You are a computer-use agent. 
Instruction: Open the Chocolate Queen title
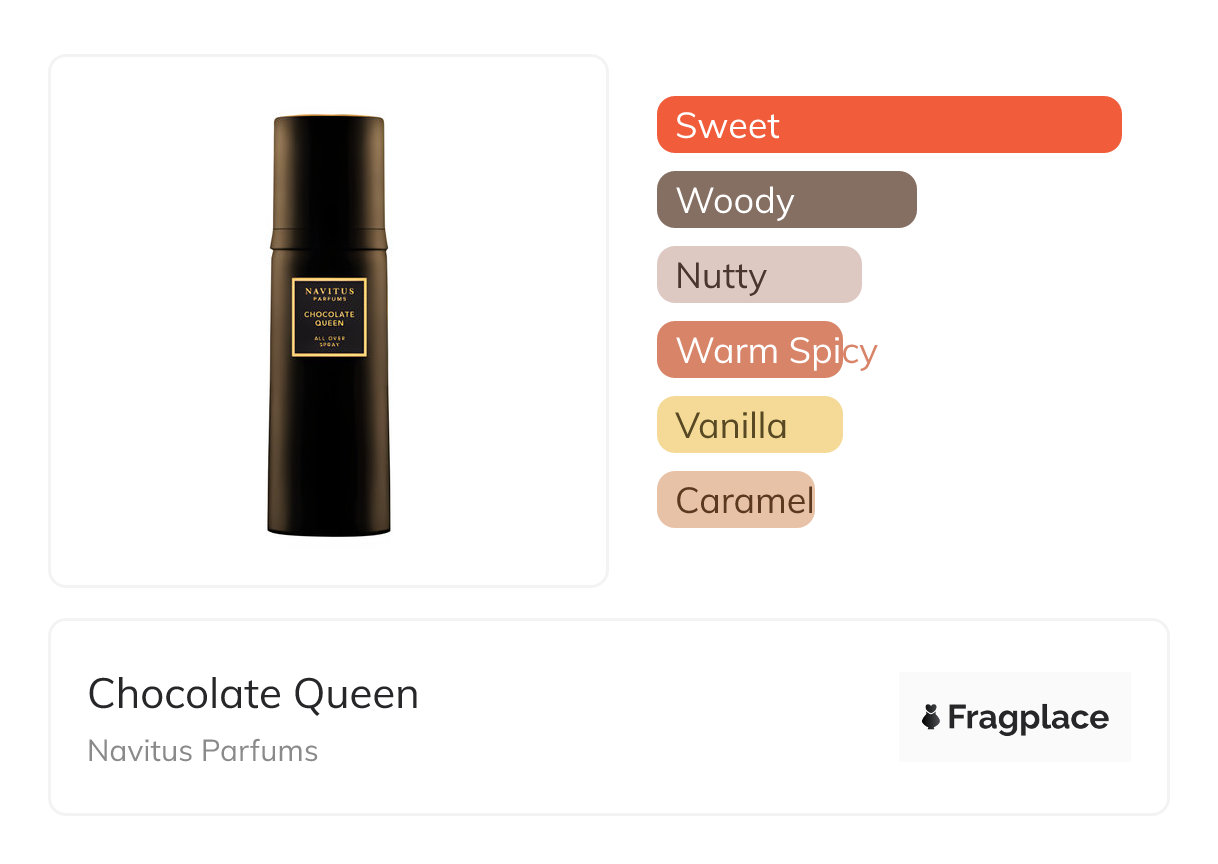(x=253, y=694)
